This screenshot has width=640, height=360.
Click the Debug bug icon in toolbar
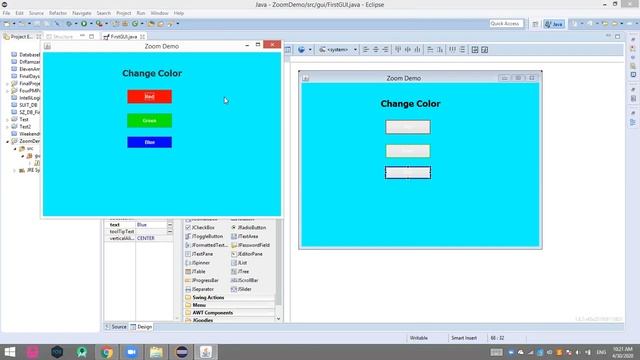click(69, 24)
